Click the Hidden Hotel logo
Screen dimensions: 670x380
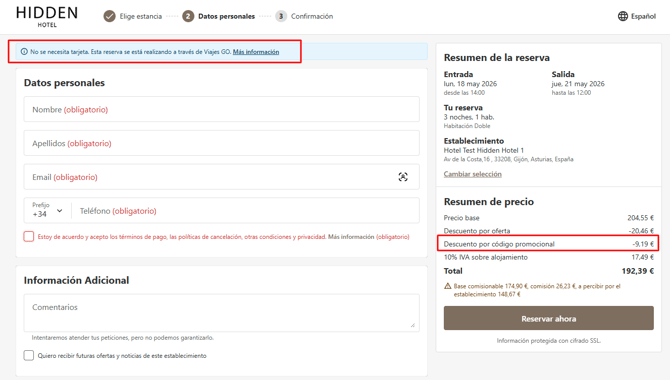coord(47,17)
